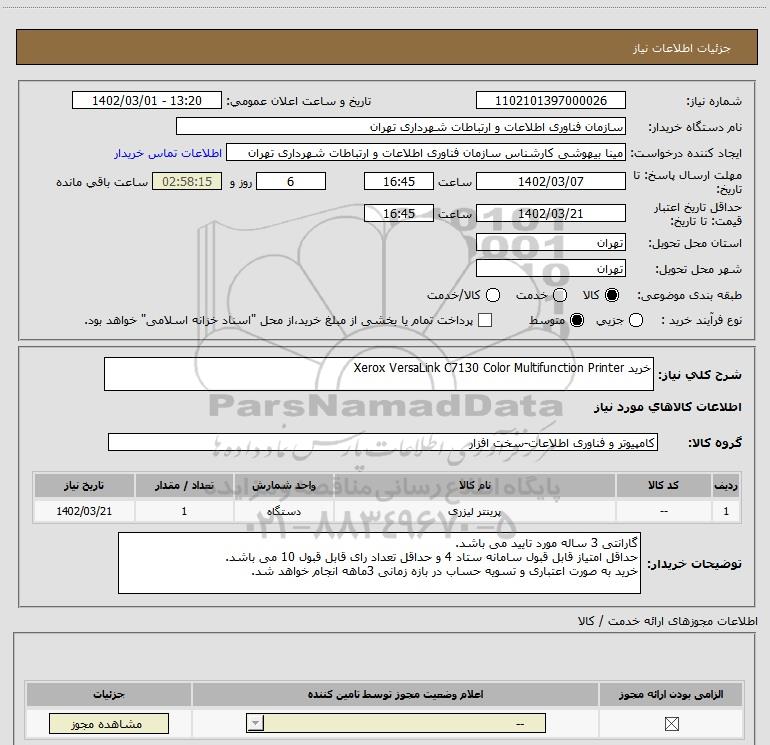Click the دستگاه unit cell
770x745 pixels.
(x=283, y=511)
